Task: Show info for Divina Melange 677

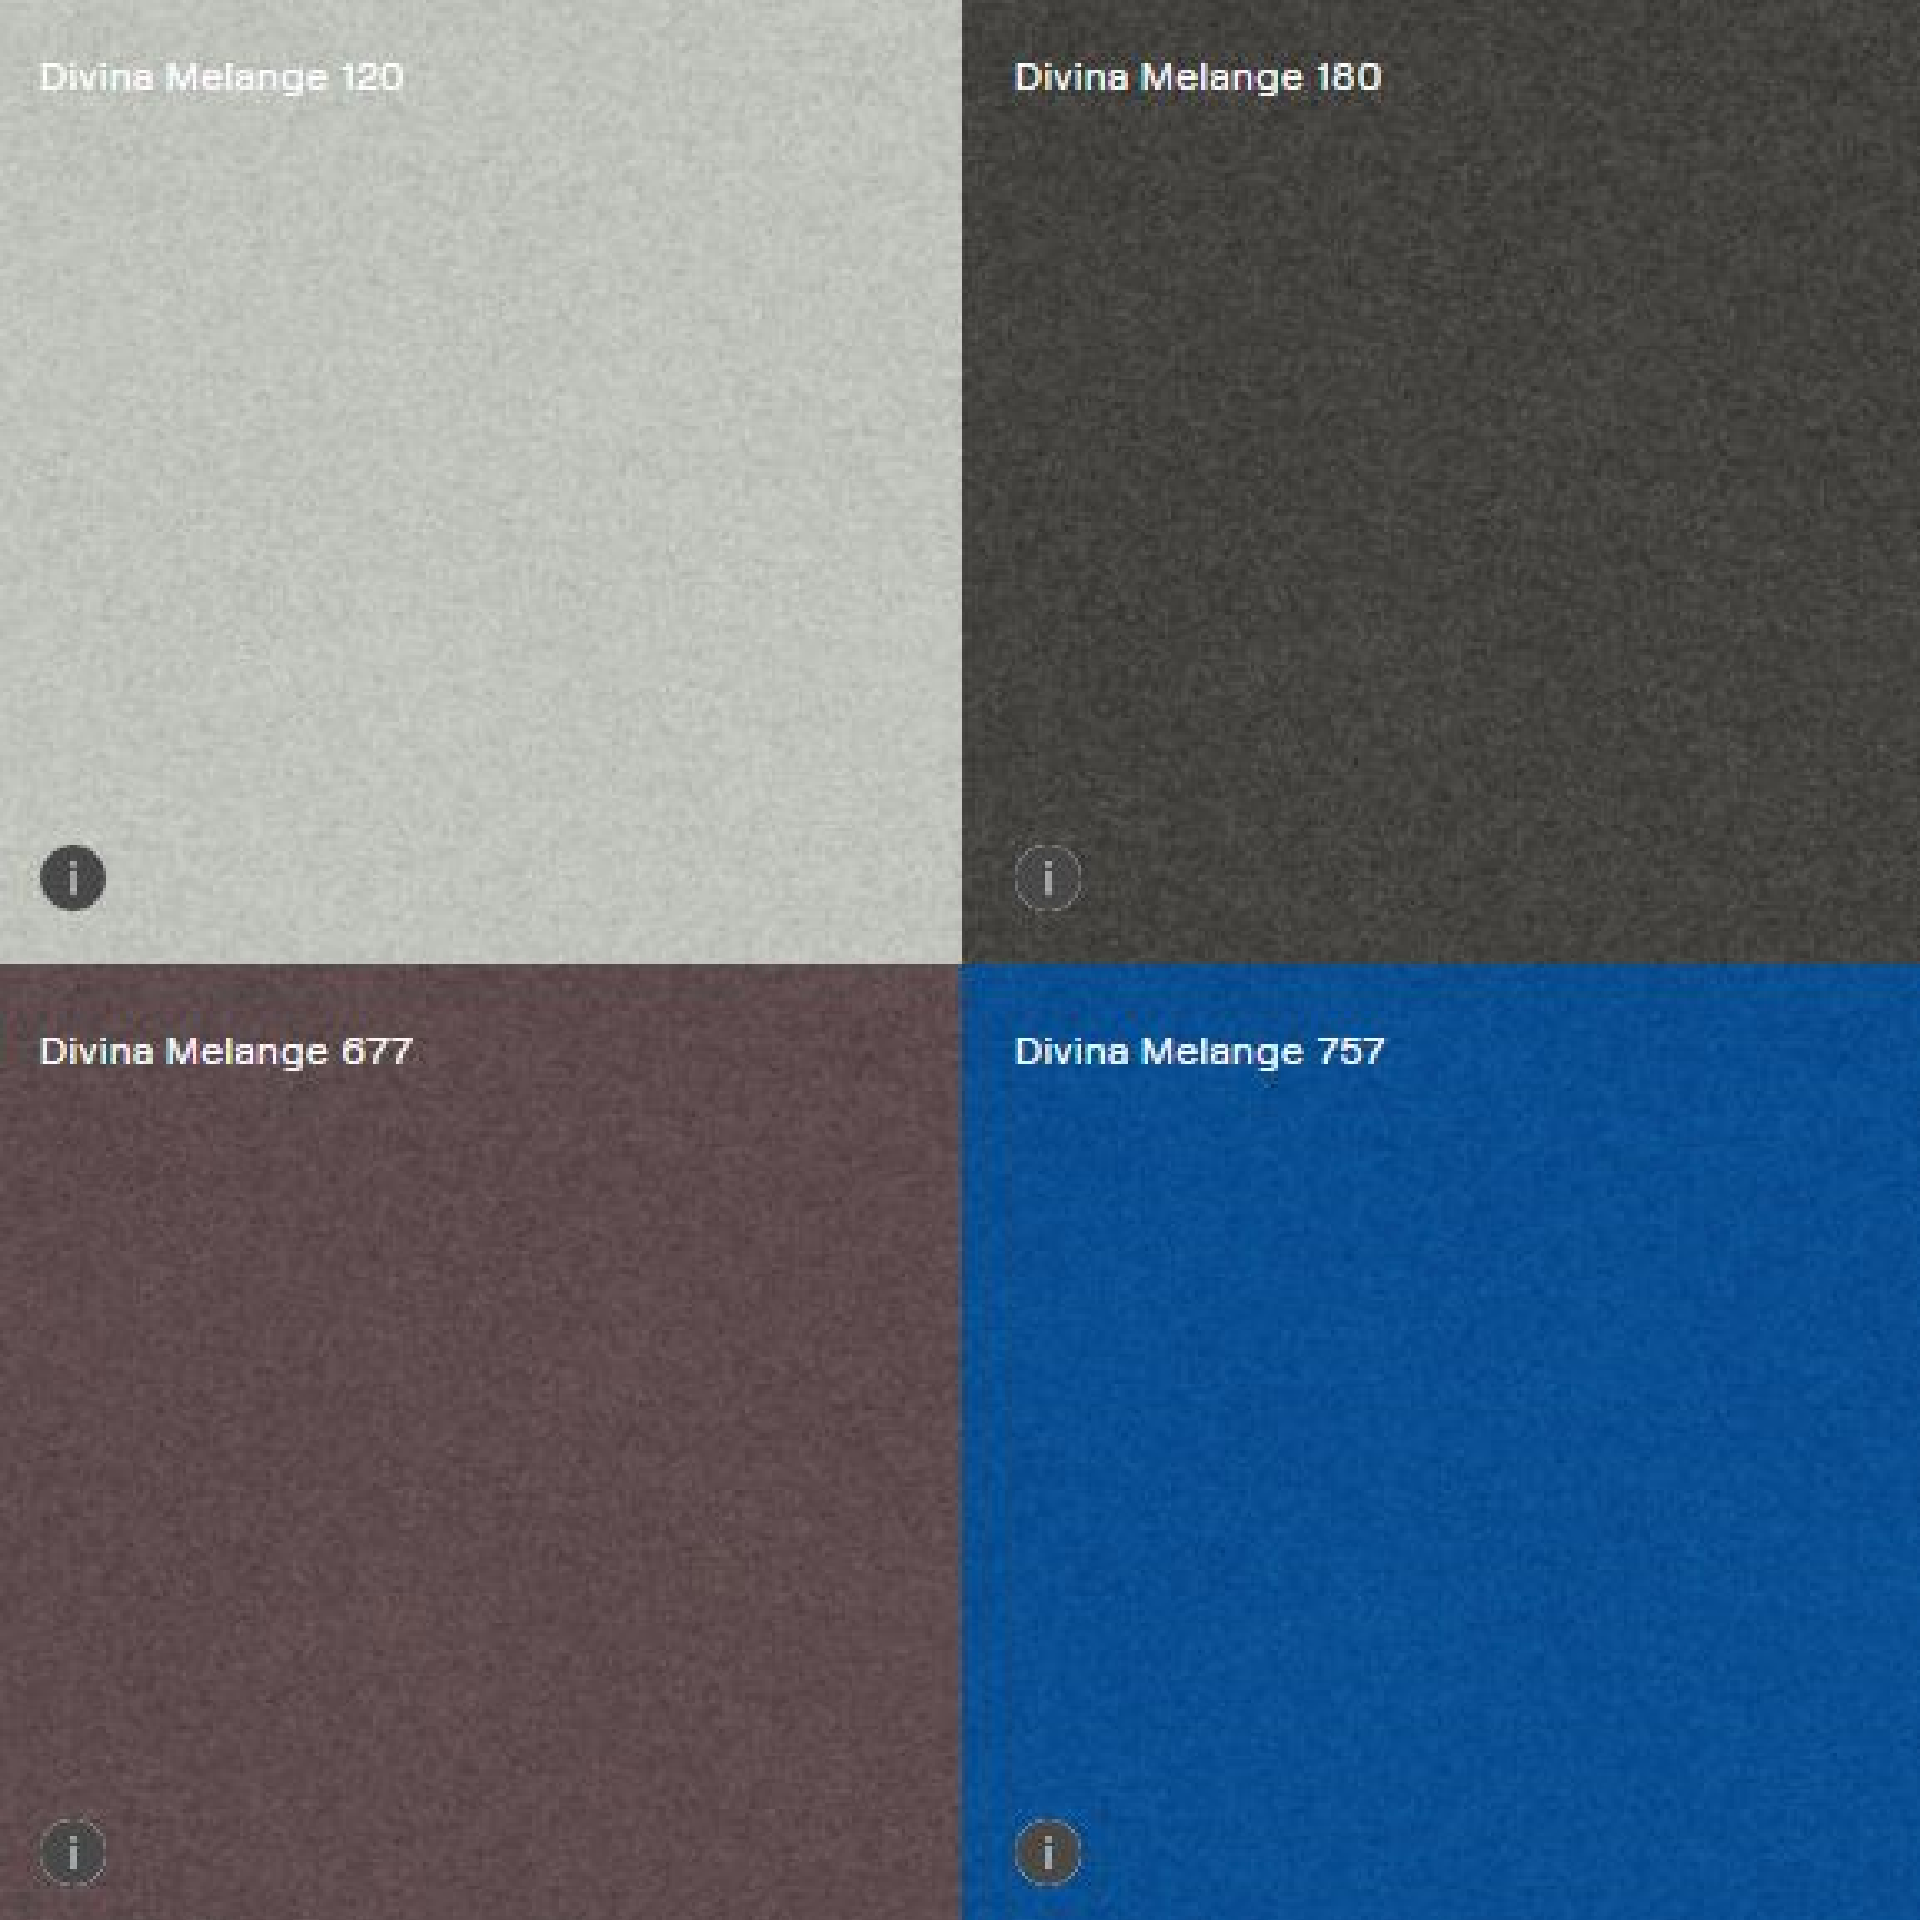Action: [72, 1852]
